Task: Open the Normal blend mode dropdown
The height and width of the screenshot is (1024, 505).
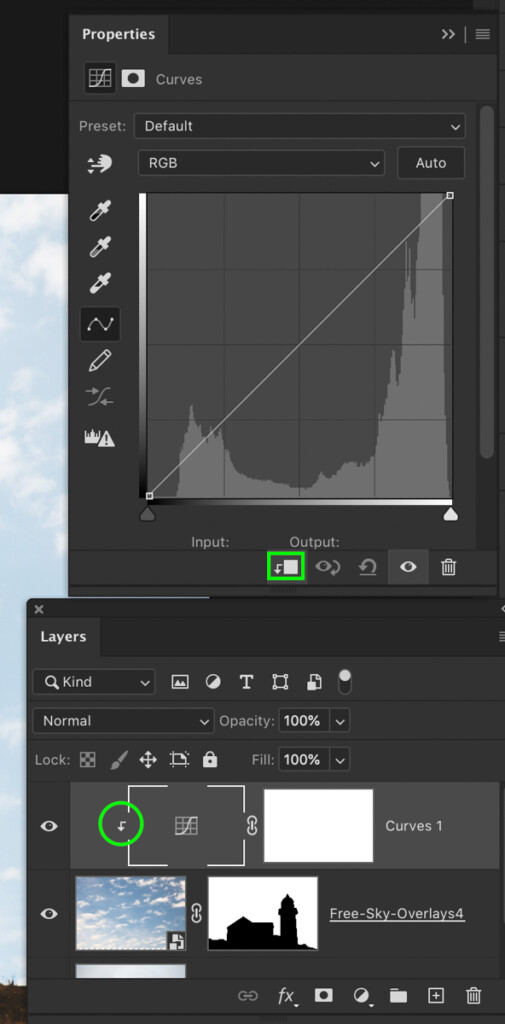Action: pyautogui.click(x=123, y=721)
